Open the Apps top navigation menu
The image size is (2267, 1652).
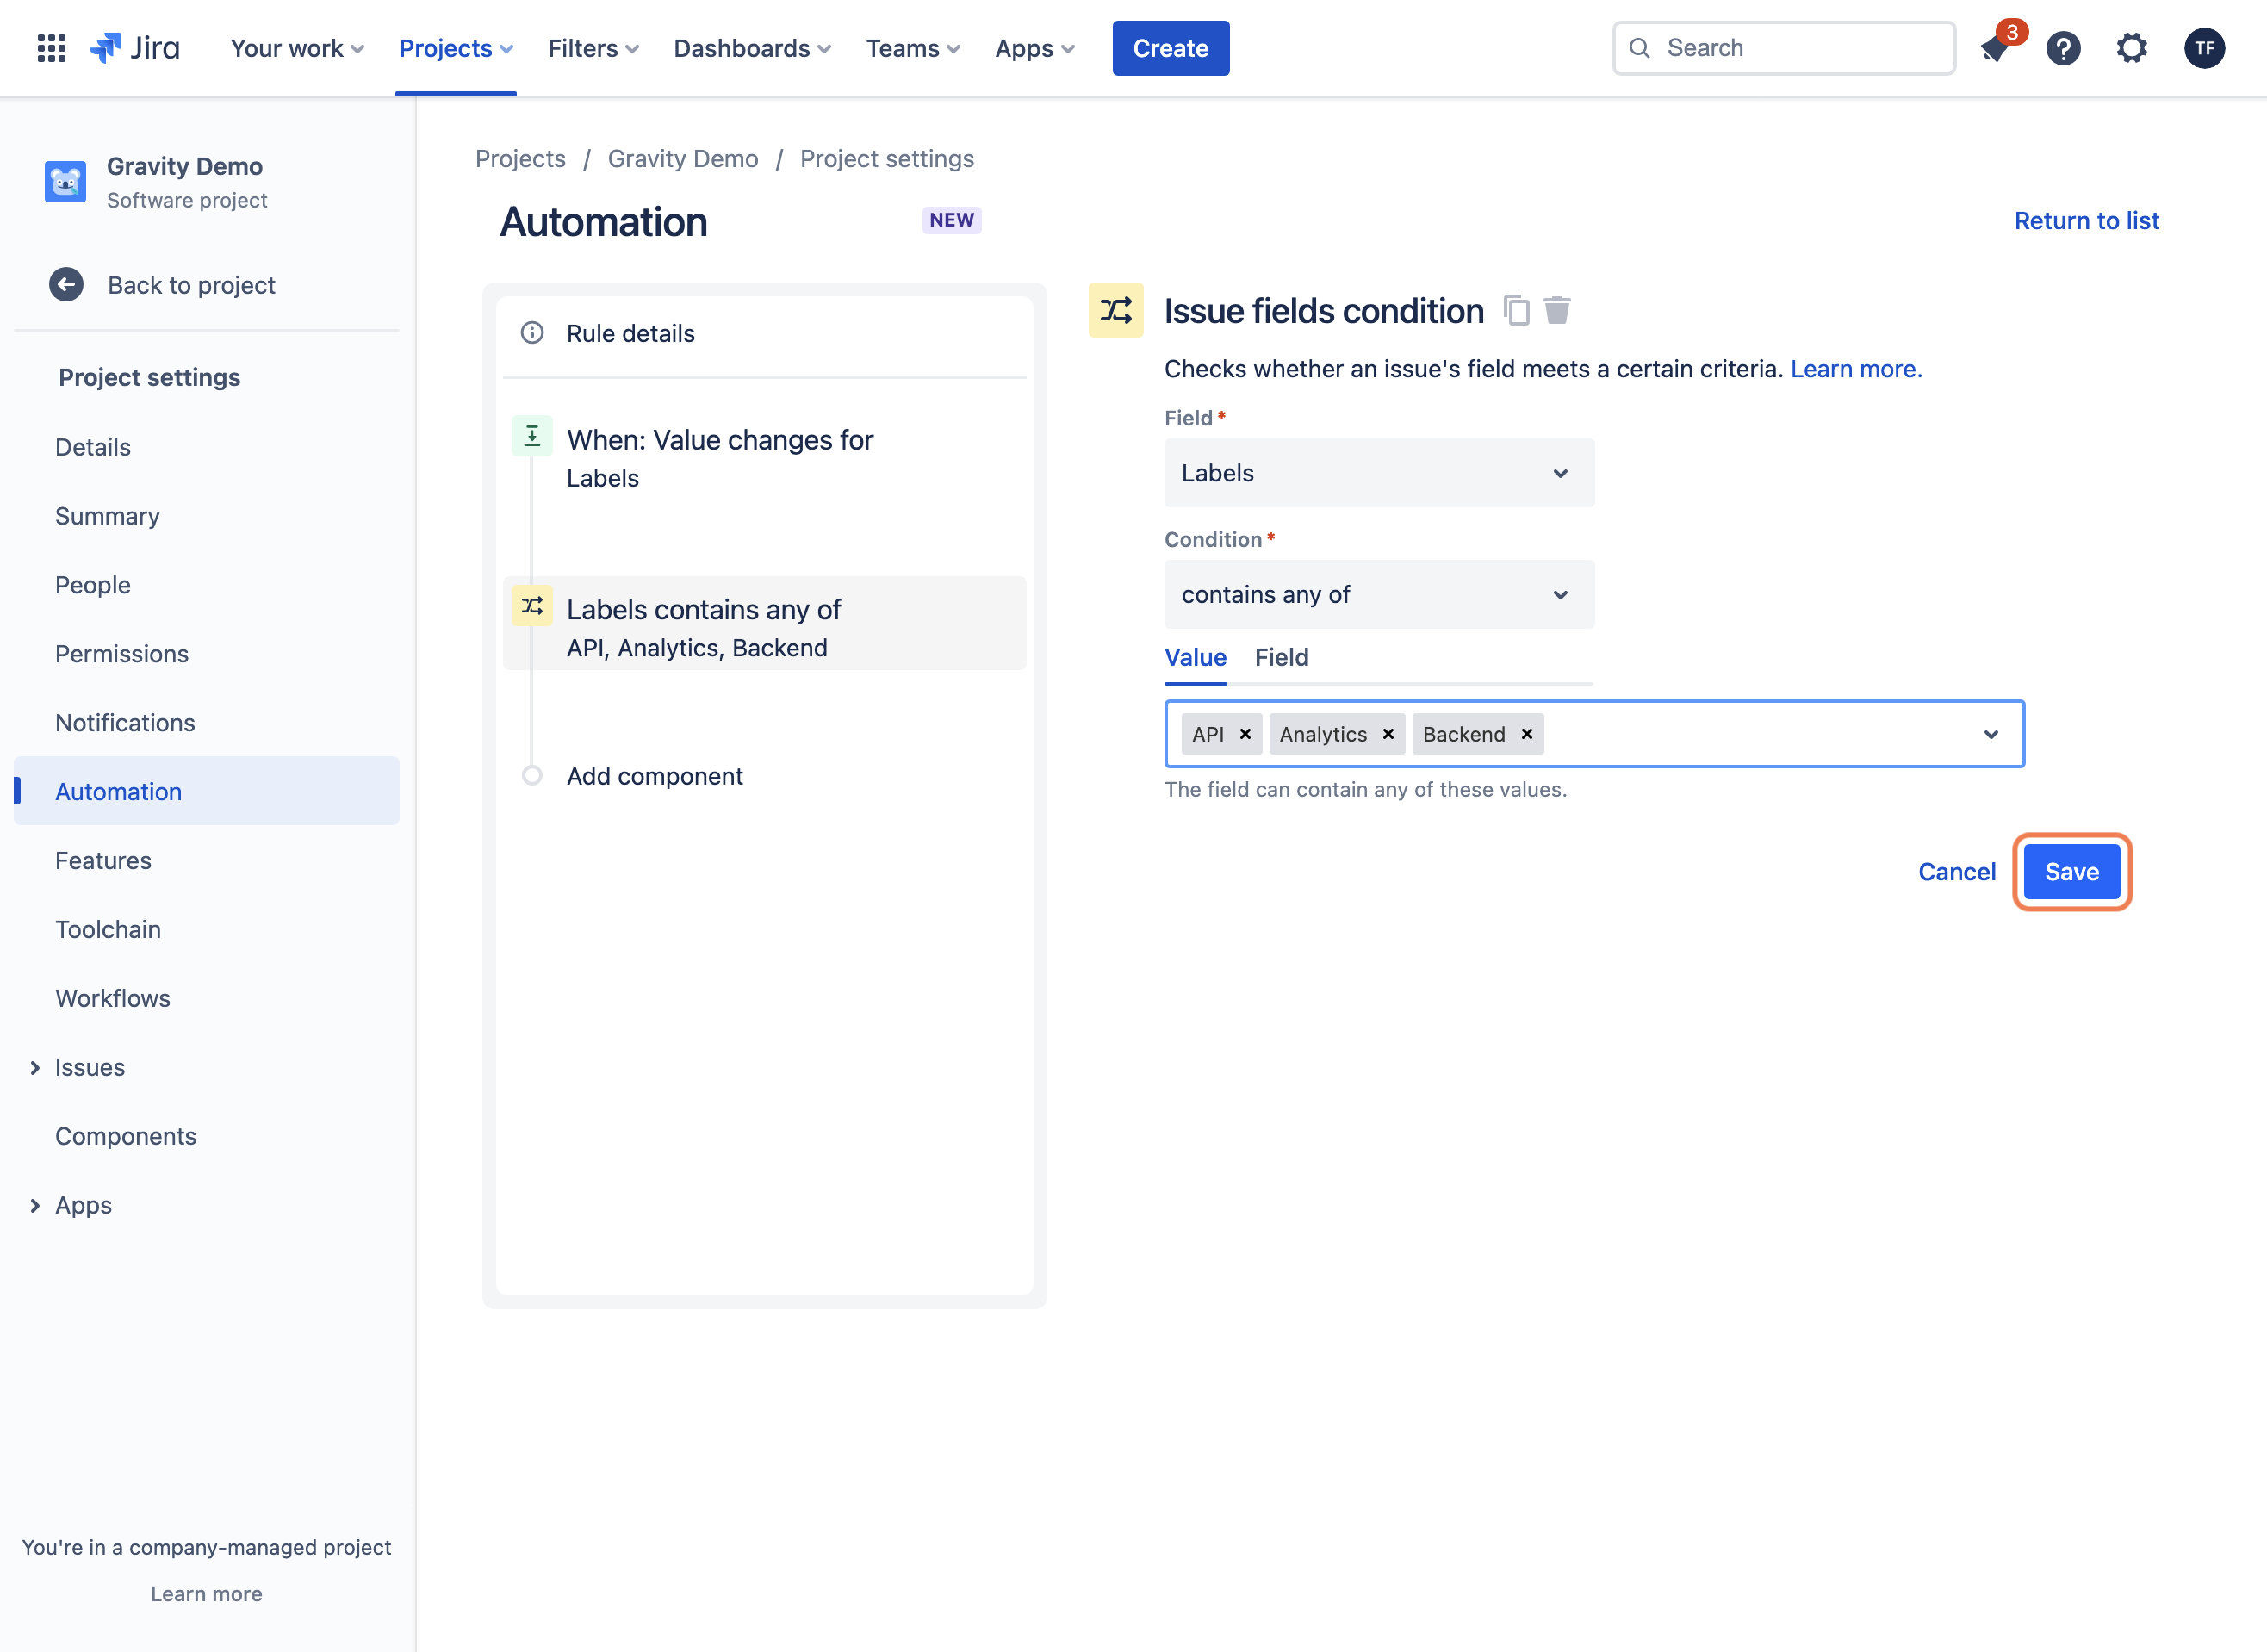1034,48
